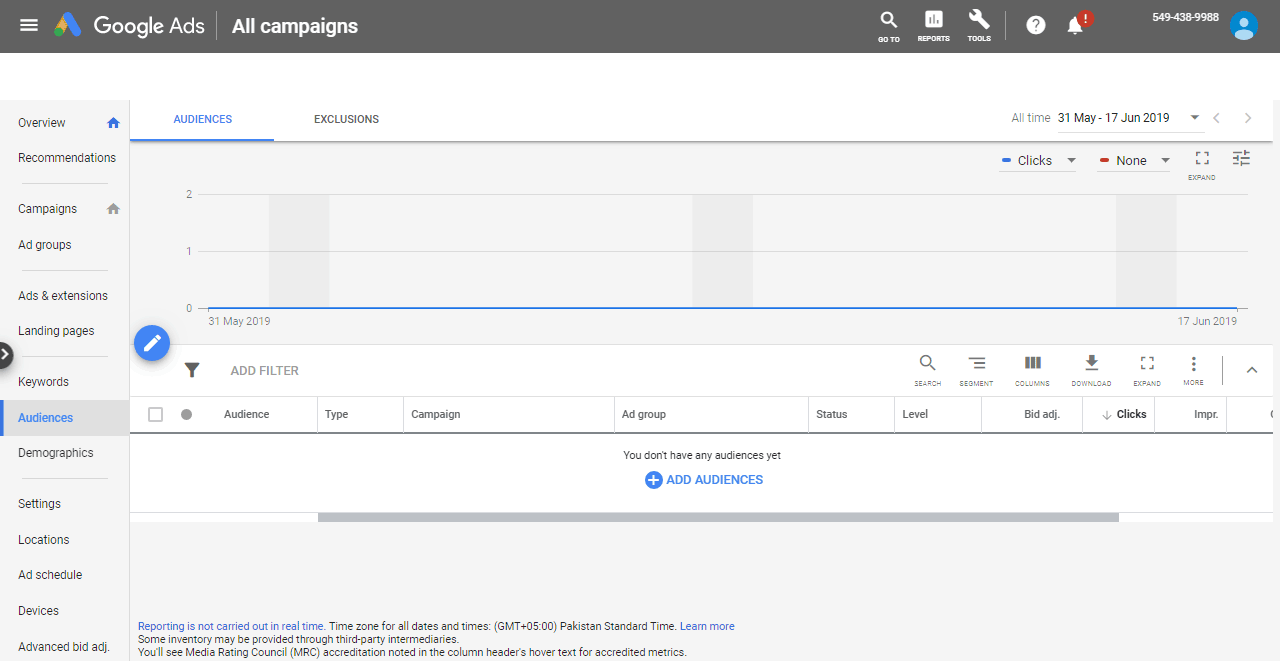
Task: Switch to the Exclusions tab
Action: click(346, 119)
